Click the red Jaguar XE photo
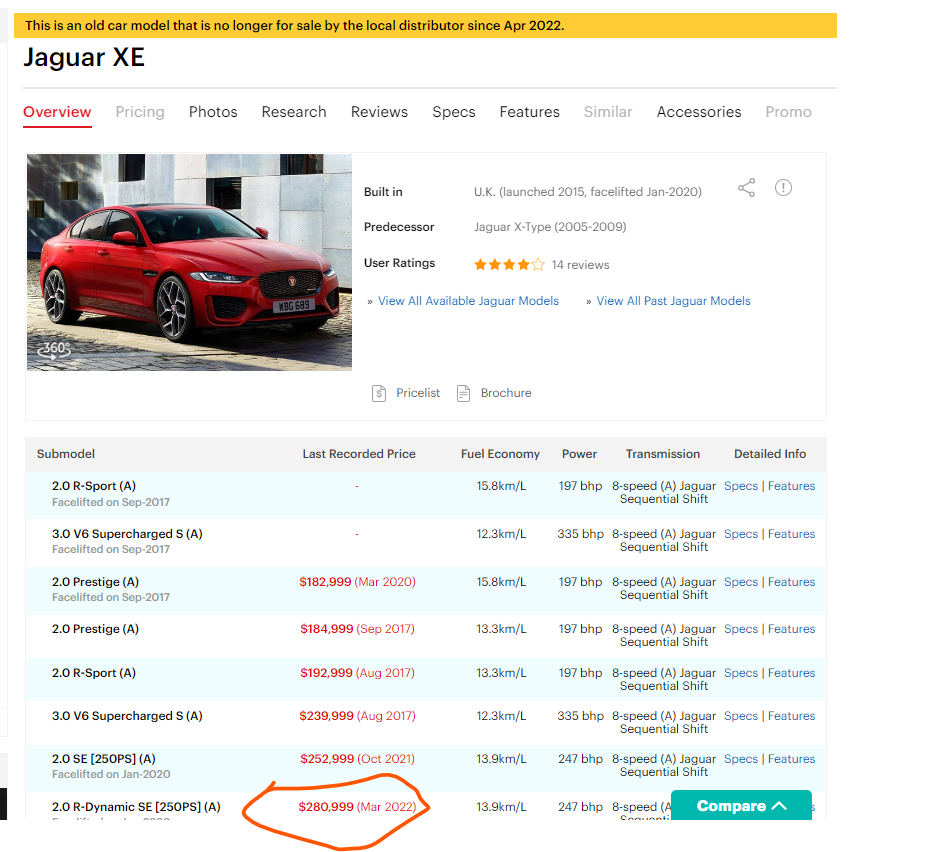Image resolution: width=925 pixels, height=852 pixels. 189,262
